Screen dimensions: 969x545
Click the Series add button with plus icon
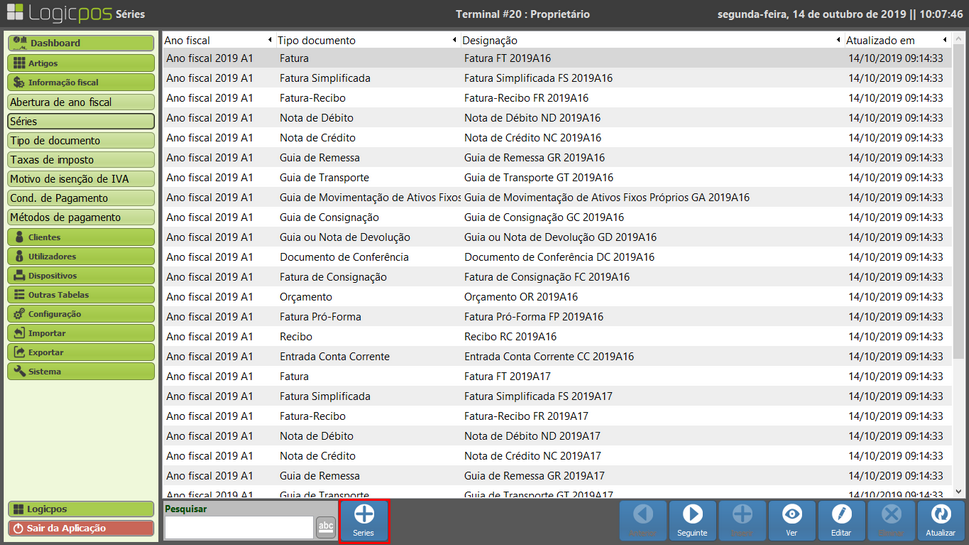click(x=364, y=520)
